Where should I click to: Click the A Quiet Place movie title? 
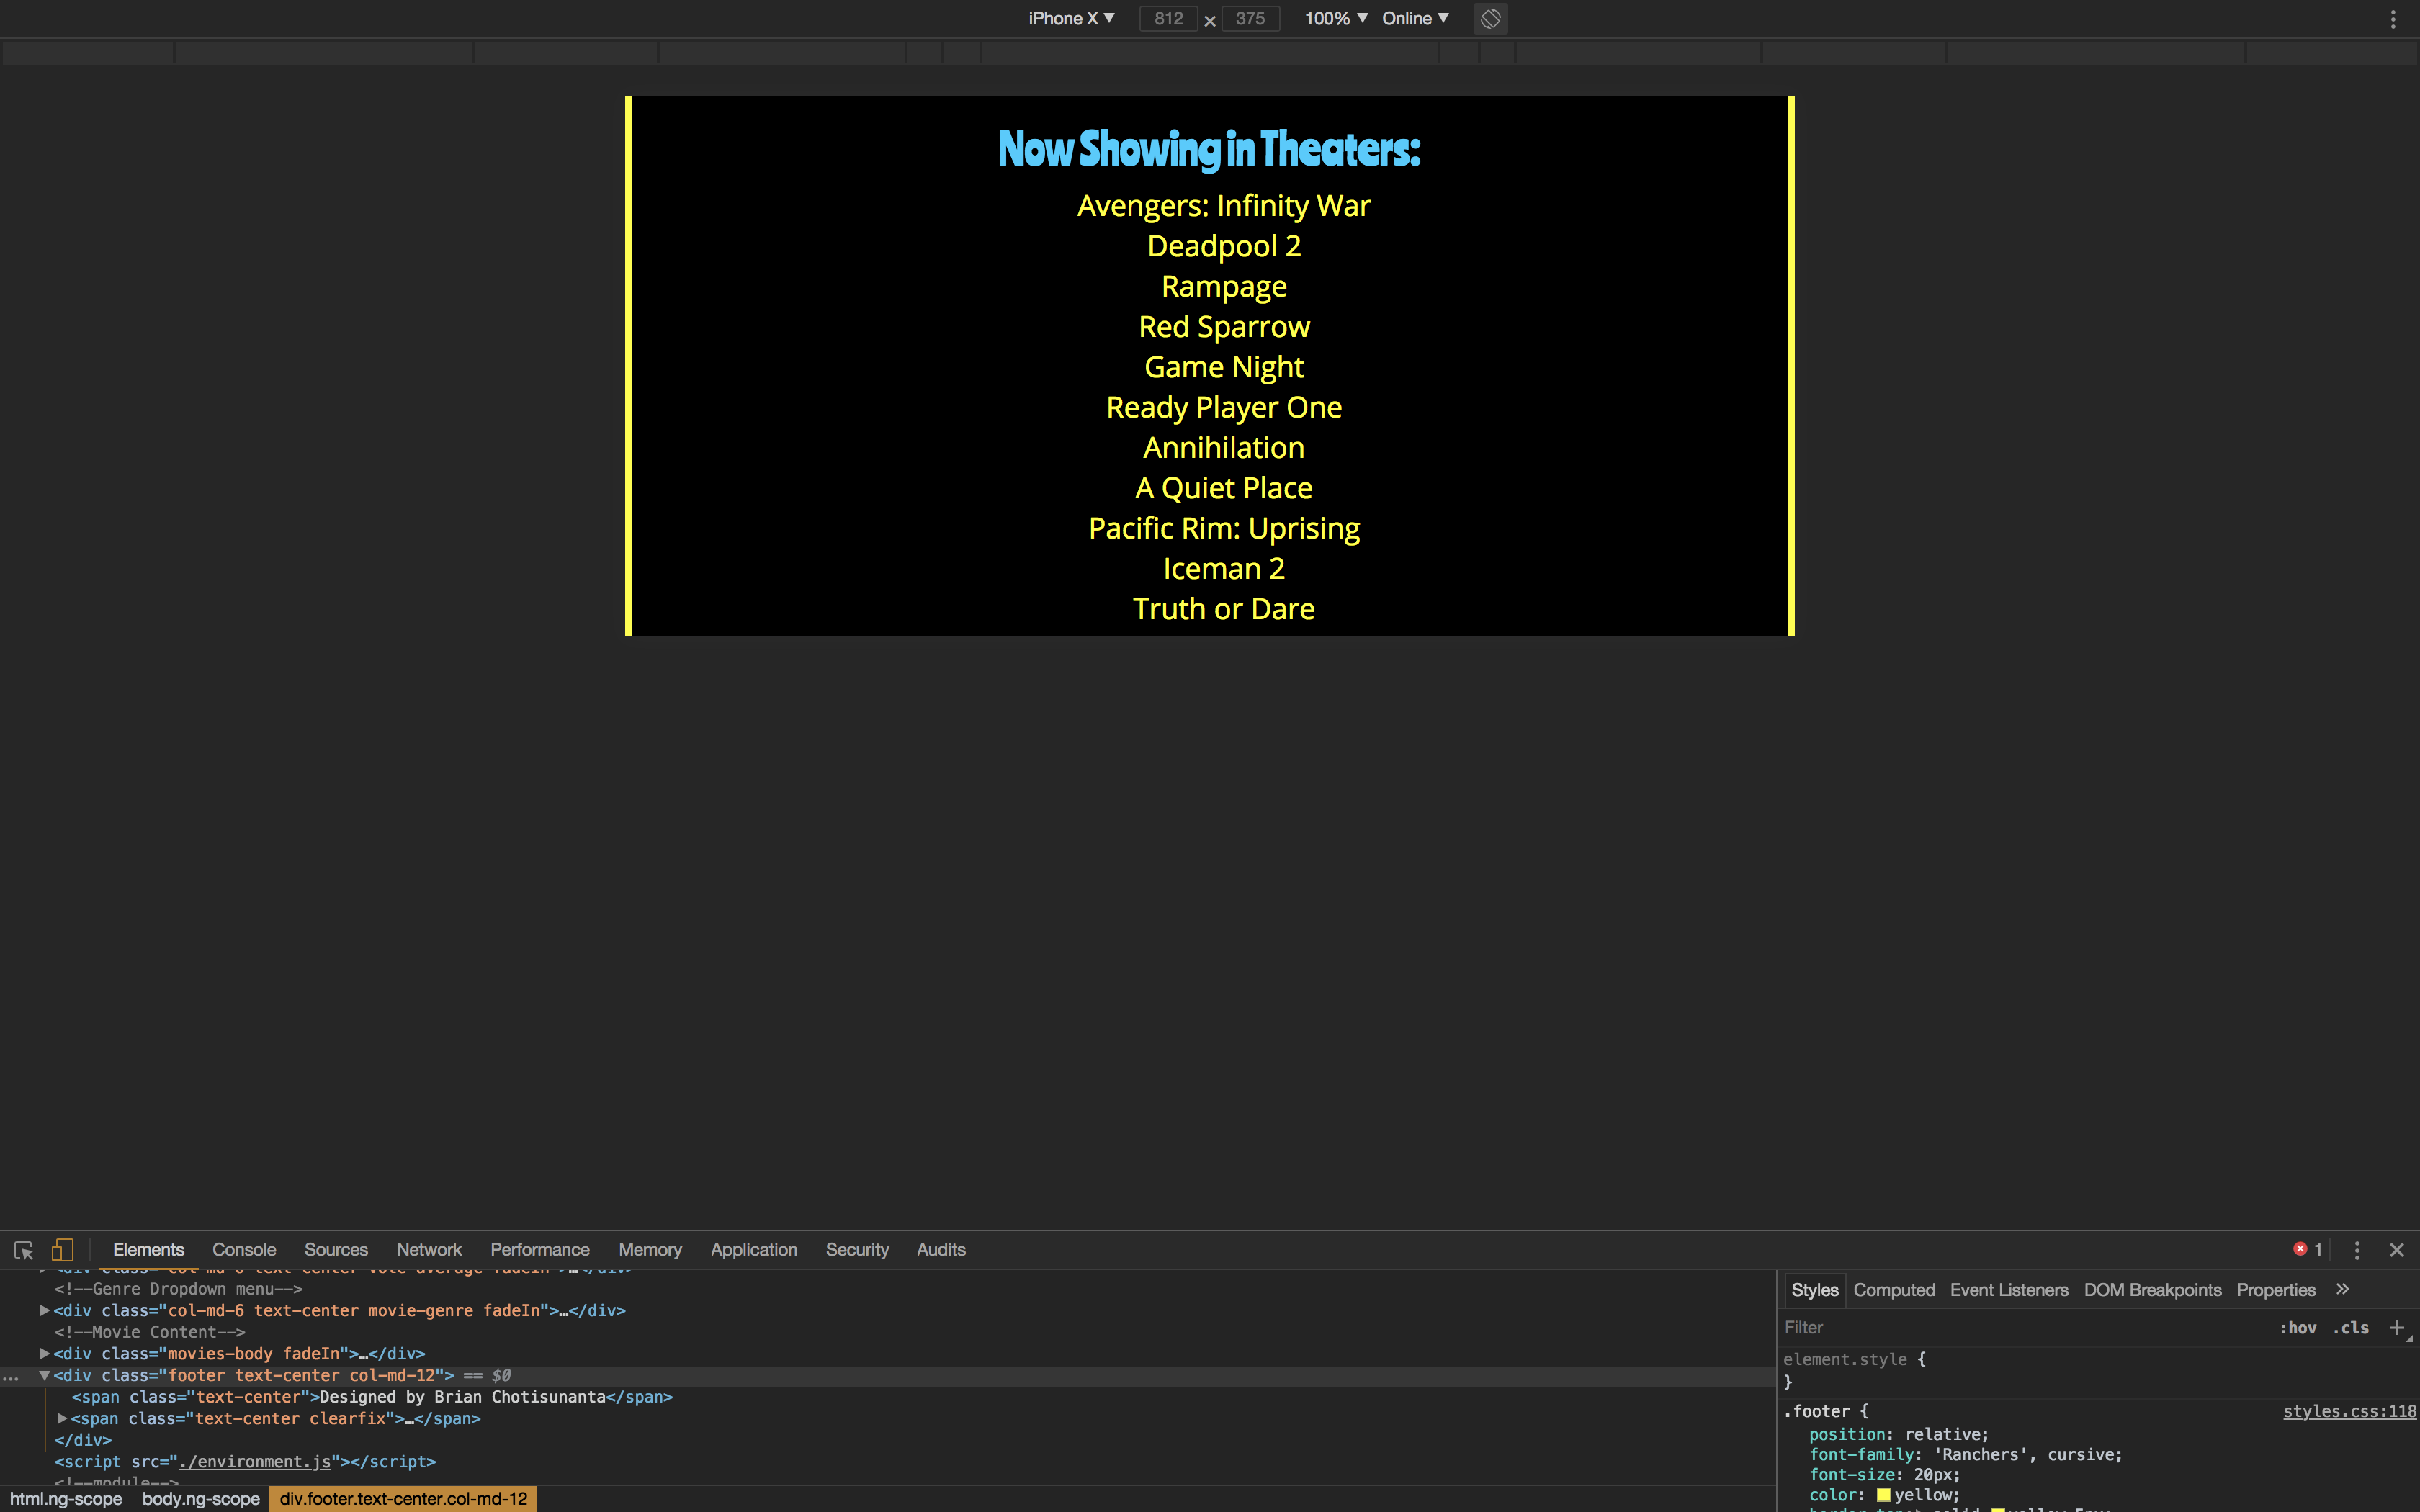(x=1223, y=488)
